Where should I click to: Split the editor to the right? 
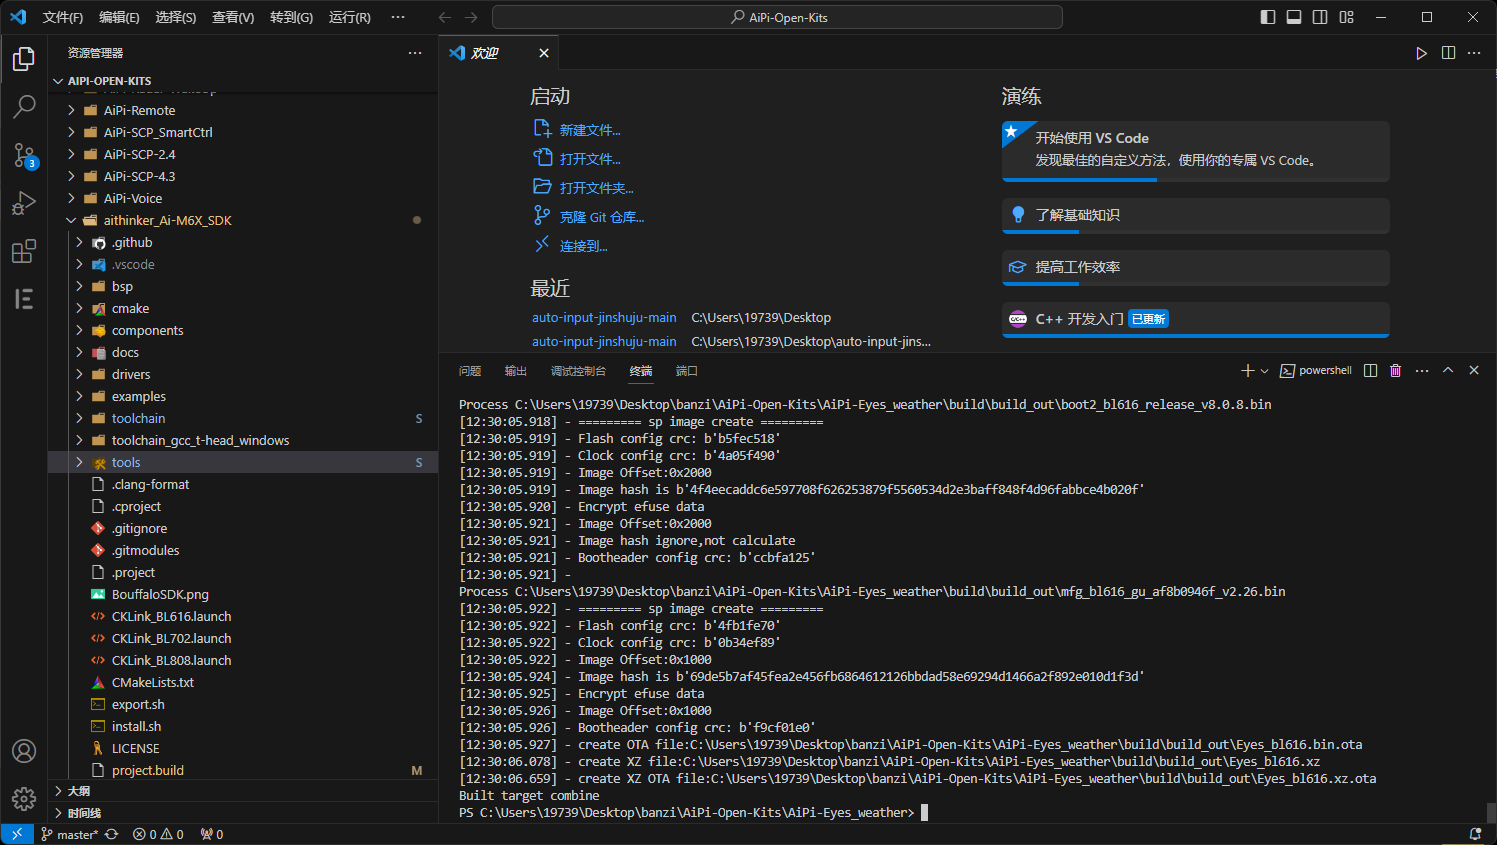click(x=1448, y=53)
